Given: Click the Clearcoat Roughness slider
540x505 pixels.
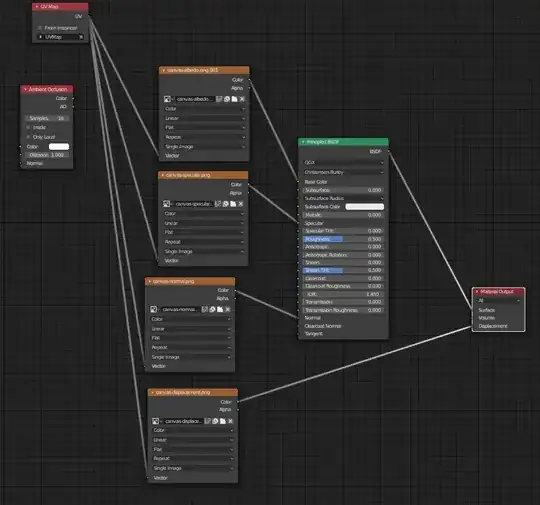Looking at the screenshot, I should point(343,286).
